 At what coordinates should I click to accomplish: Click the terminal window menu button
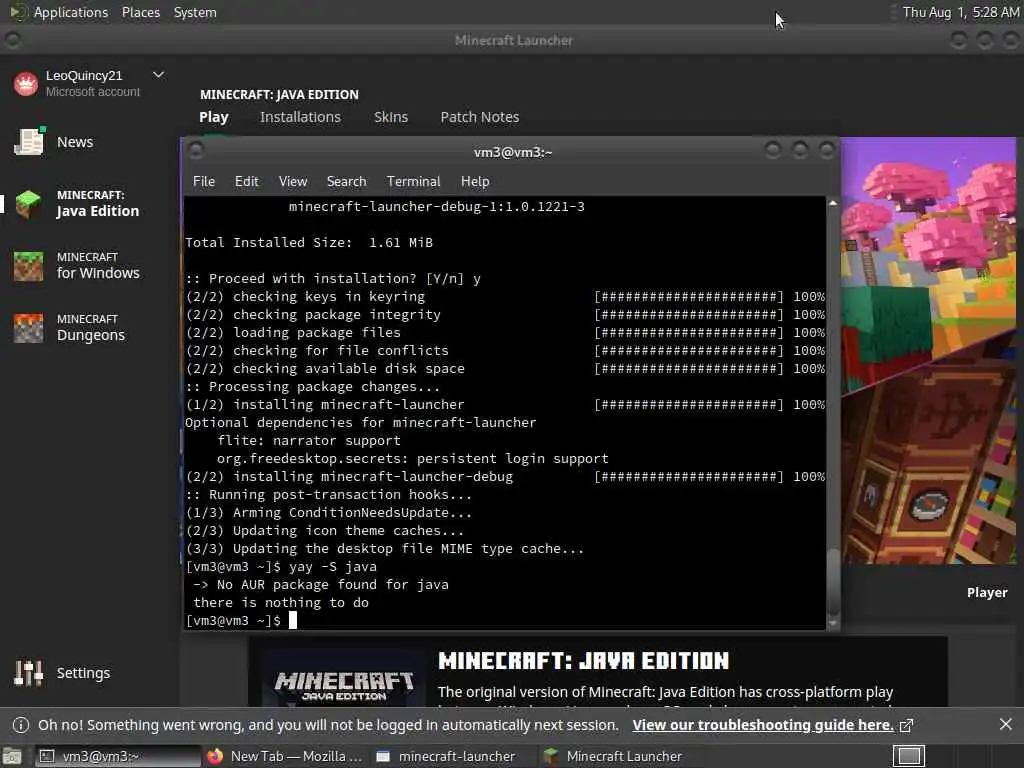[x=195, y=151]
